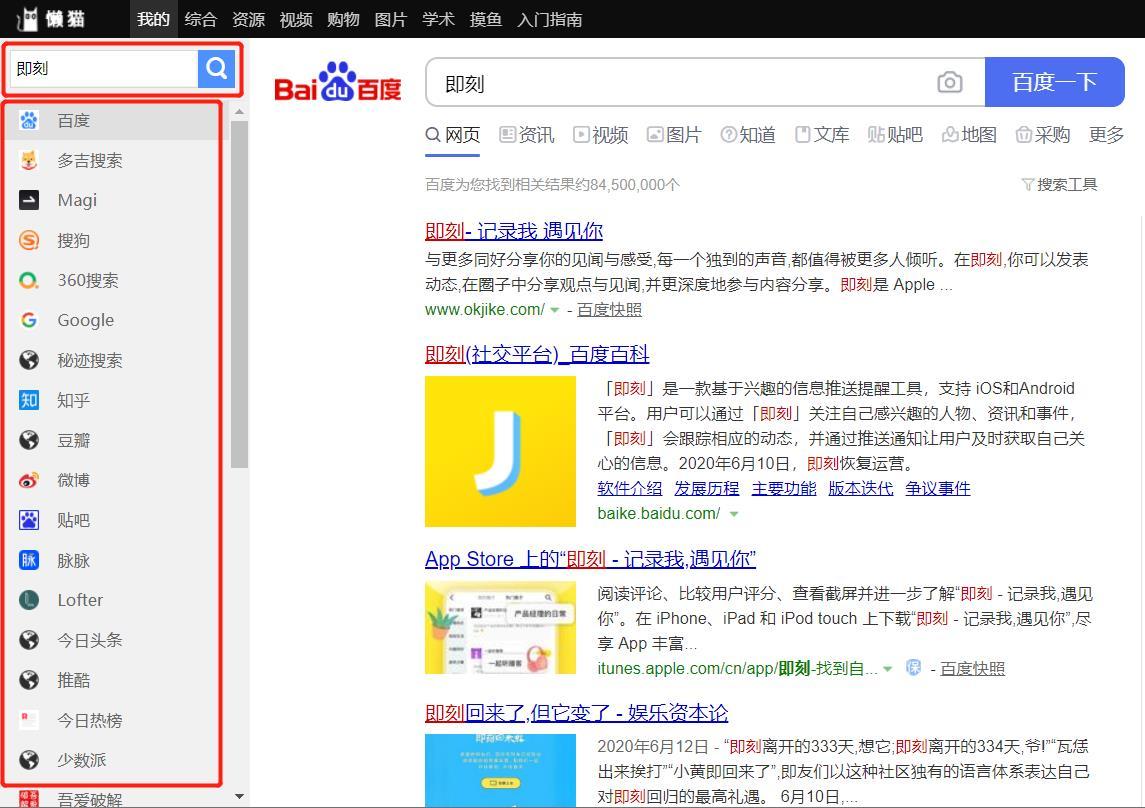Click the sidebar scroll down arrow
Screen dimensions: 1145x808
point(239,797)
